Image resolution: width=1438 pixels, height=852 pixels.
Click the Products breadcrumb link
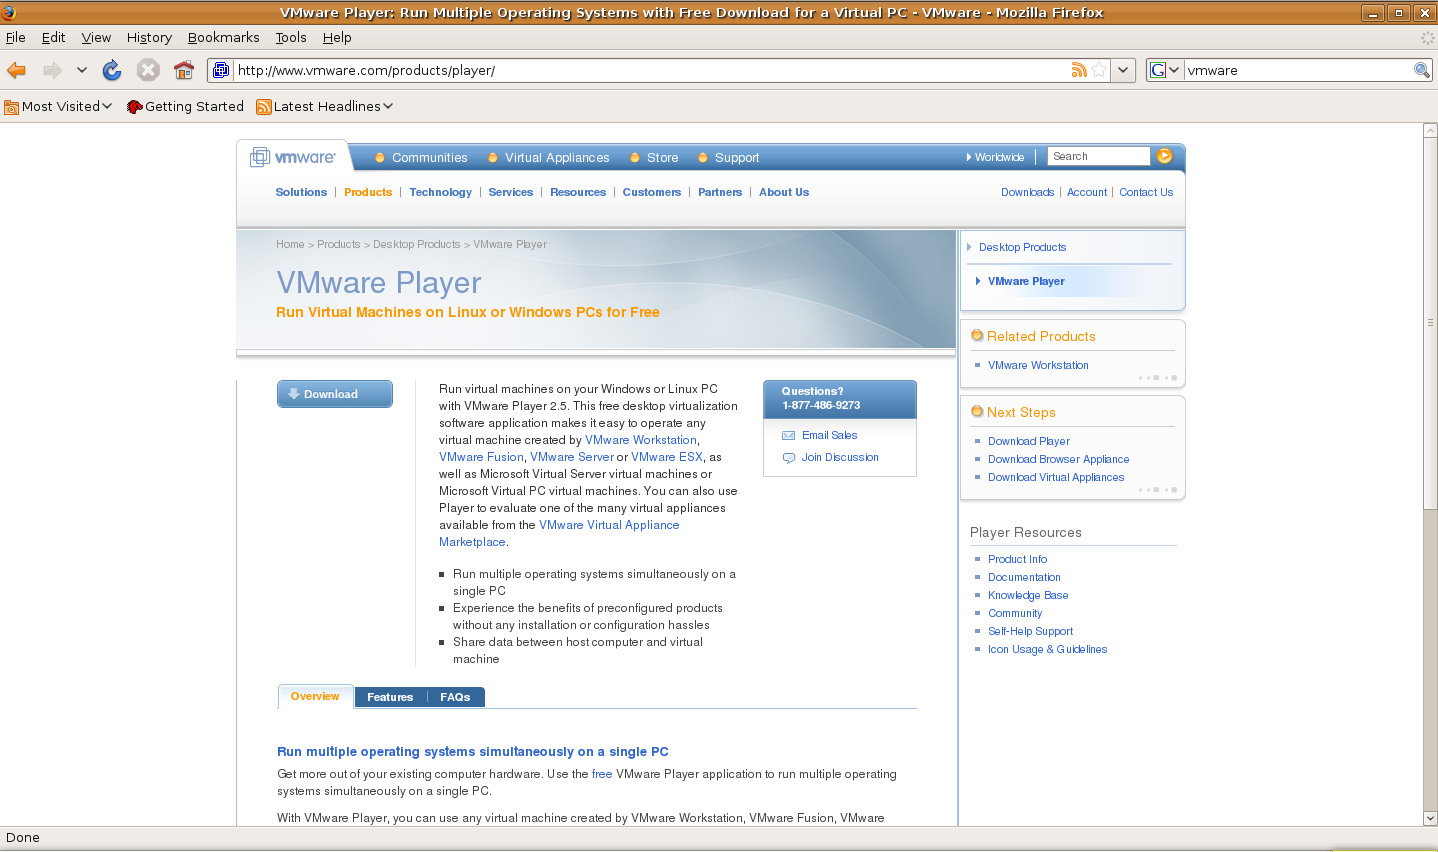[338, 244]
